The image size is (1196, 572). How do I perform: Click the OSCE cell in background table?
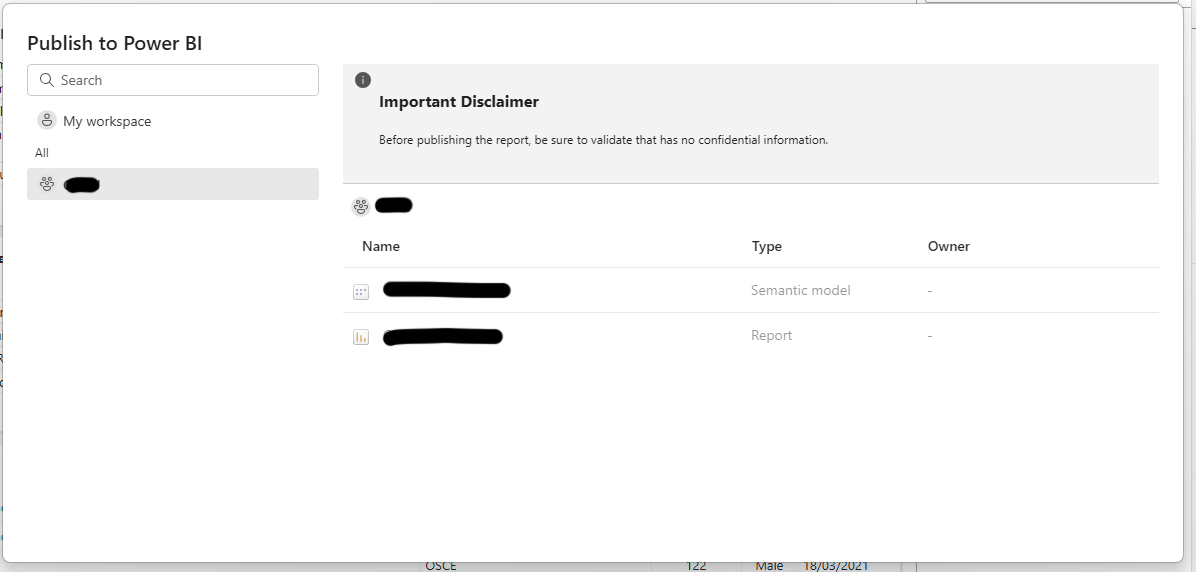(x=441, y=566)
